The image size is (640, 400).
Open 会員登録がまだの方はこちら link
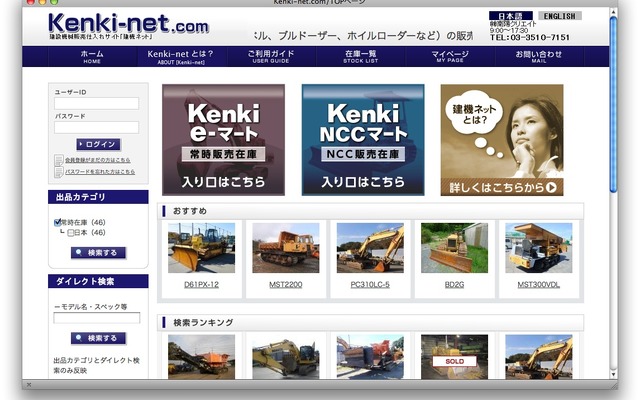[x=98, y=160]
